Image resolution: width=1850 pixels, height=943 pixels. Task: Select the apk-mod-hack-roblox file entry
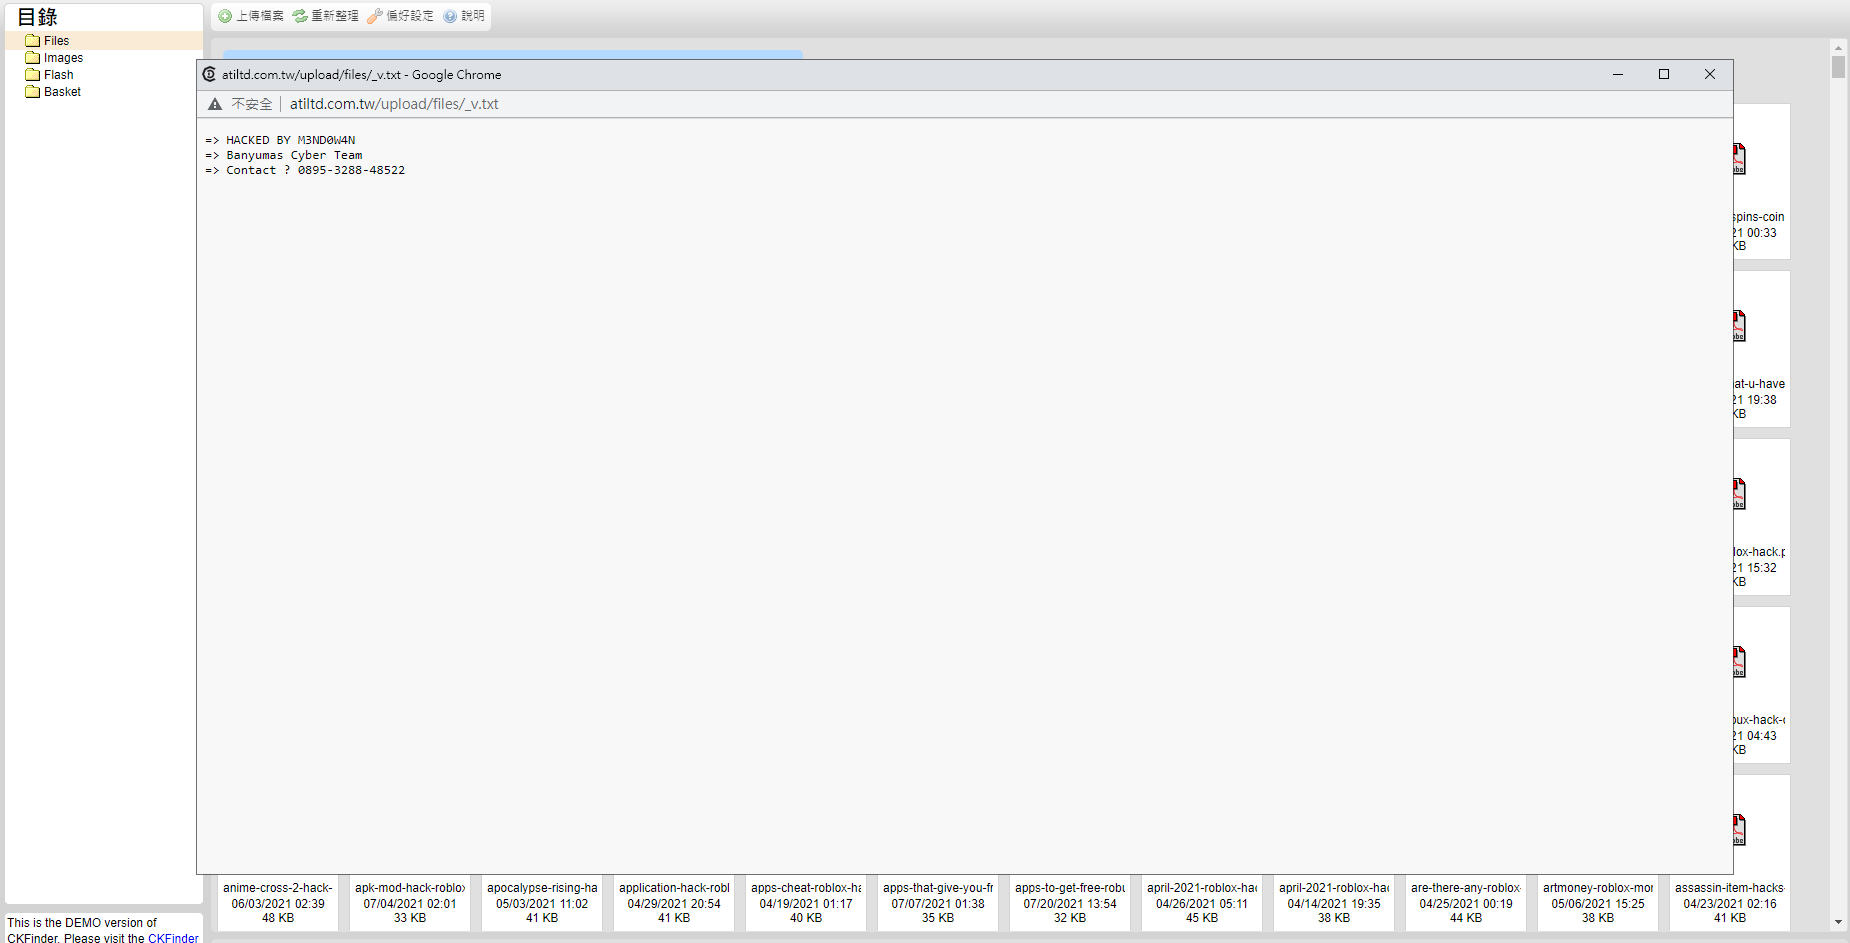click(410, 902)
